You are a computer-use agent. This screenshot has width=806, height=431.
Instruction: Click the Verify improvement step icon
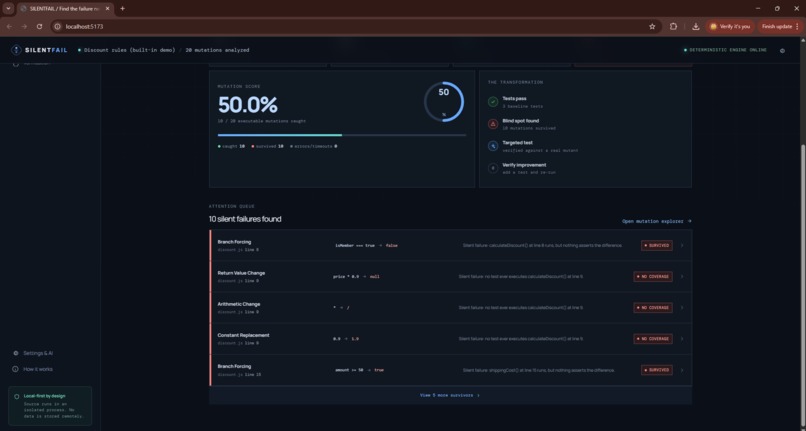(x=493, y=168)
